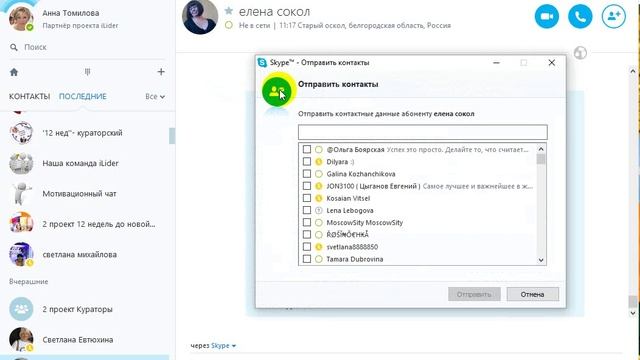Check the @Ольга Боярская checkbox
This screenshot has height=360, width=640.
307,149
